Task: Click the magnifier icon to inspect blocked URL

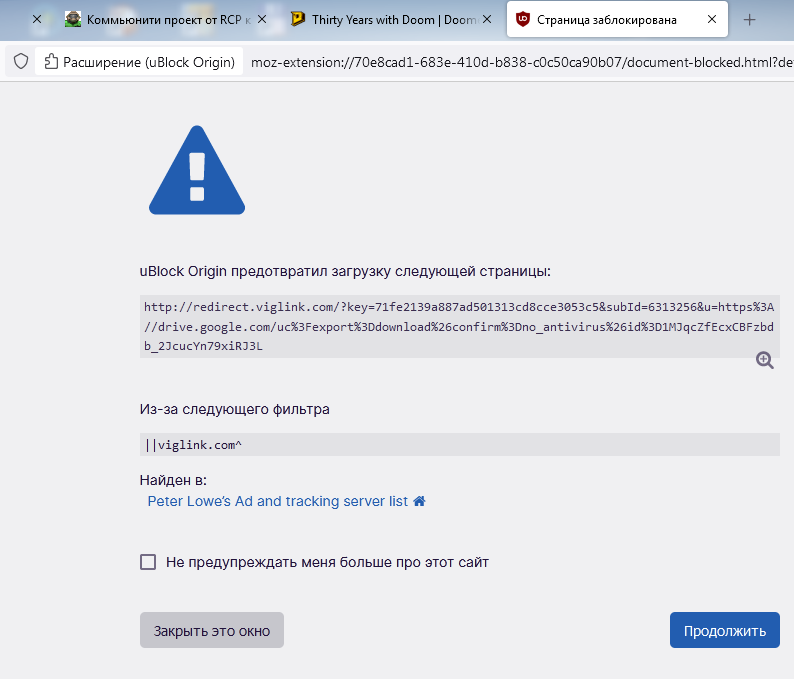Action: click(x=765, y=361)
